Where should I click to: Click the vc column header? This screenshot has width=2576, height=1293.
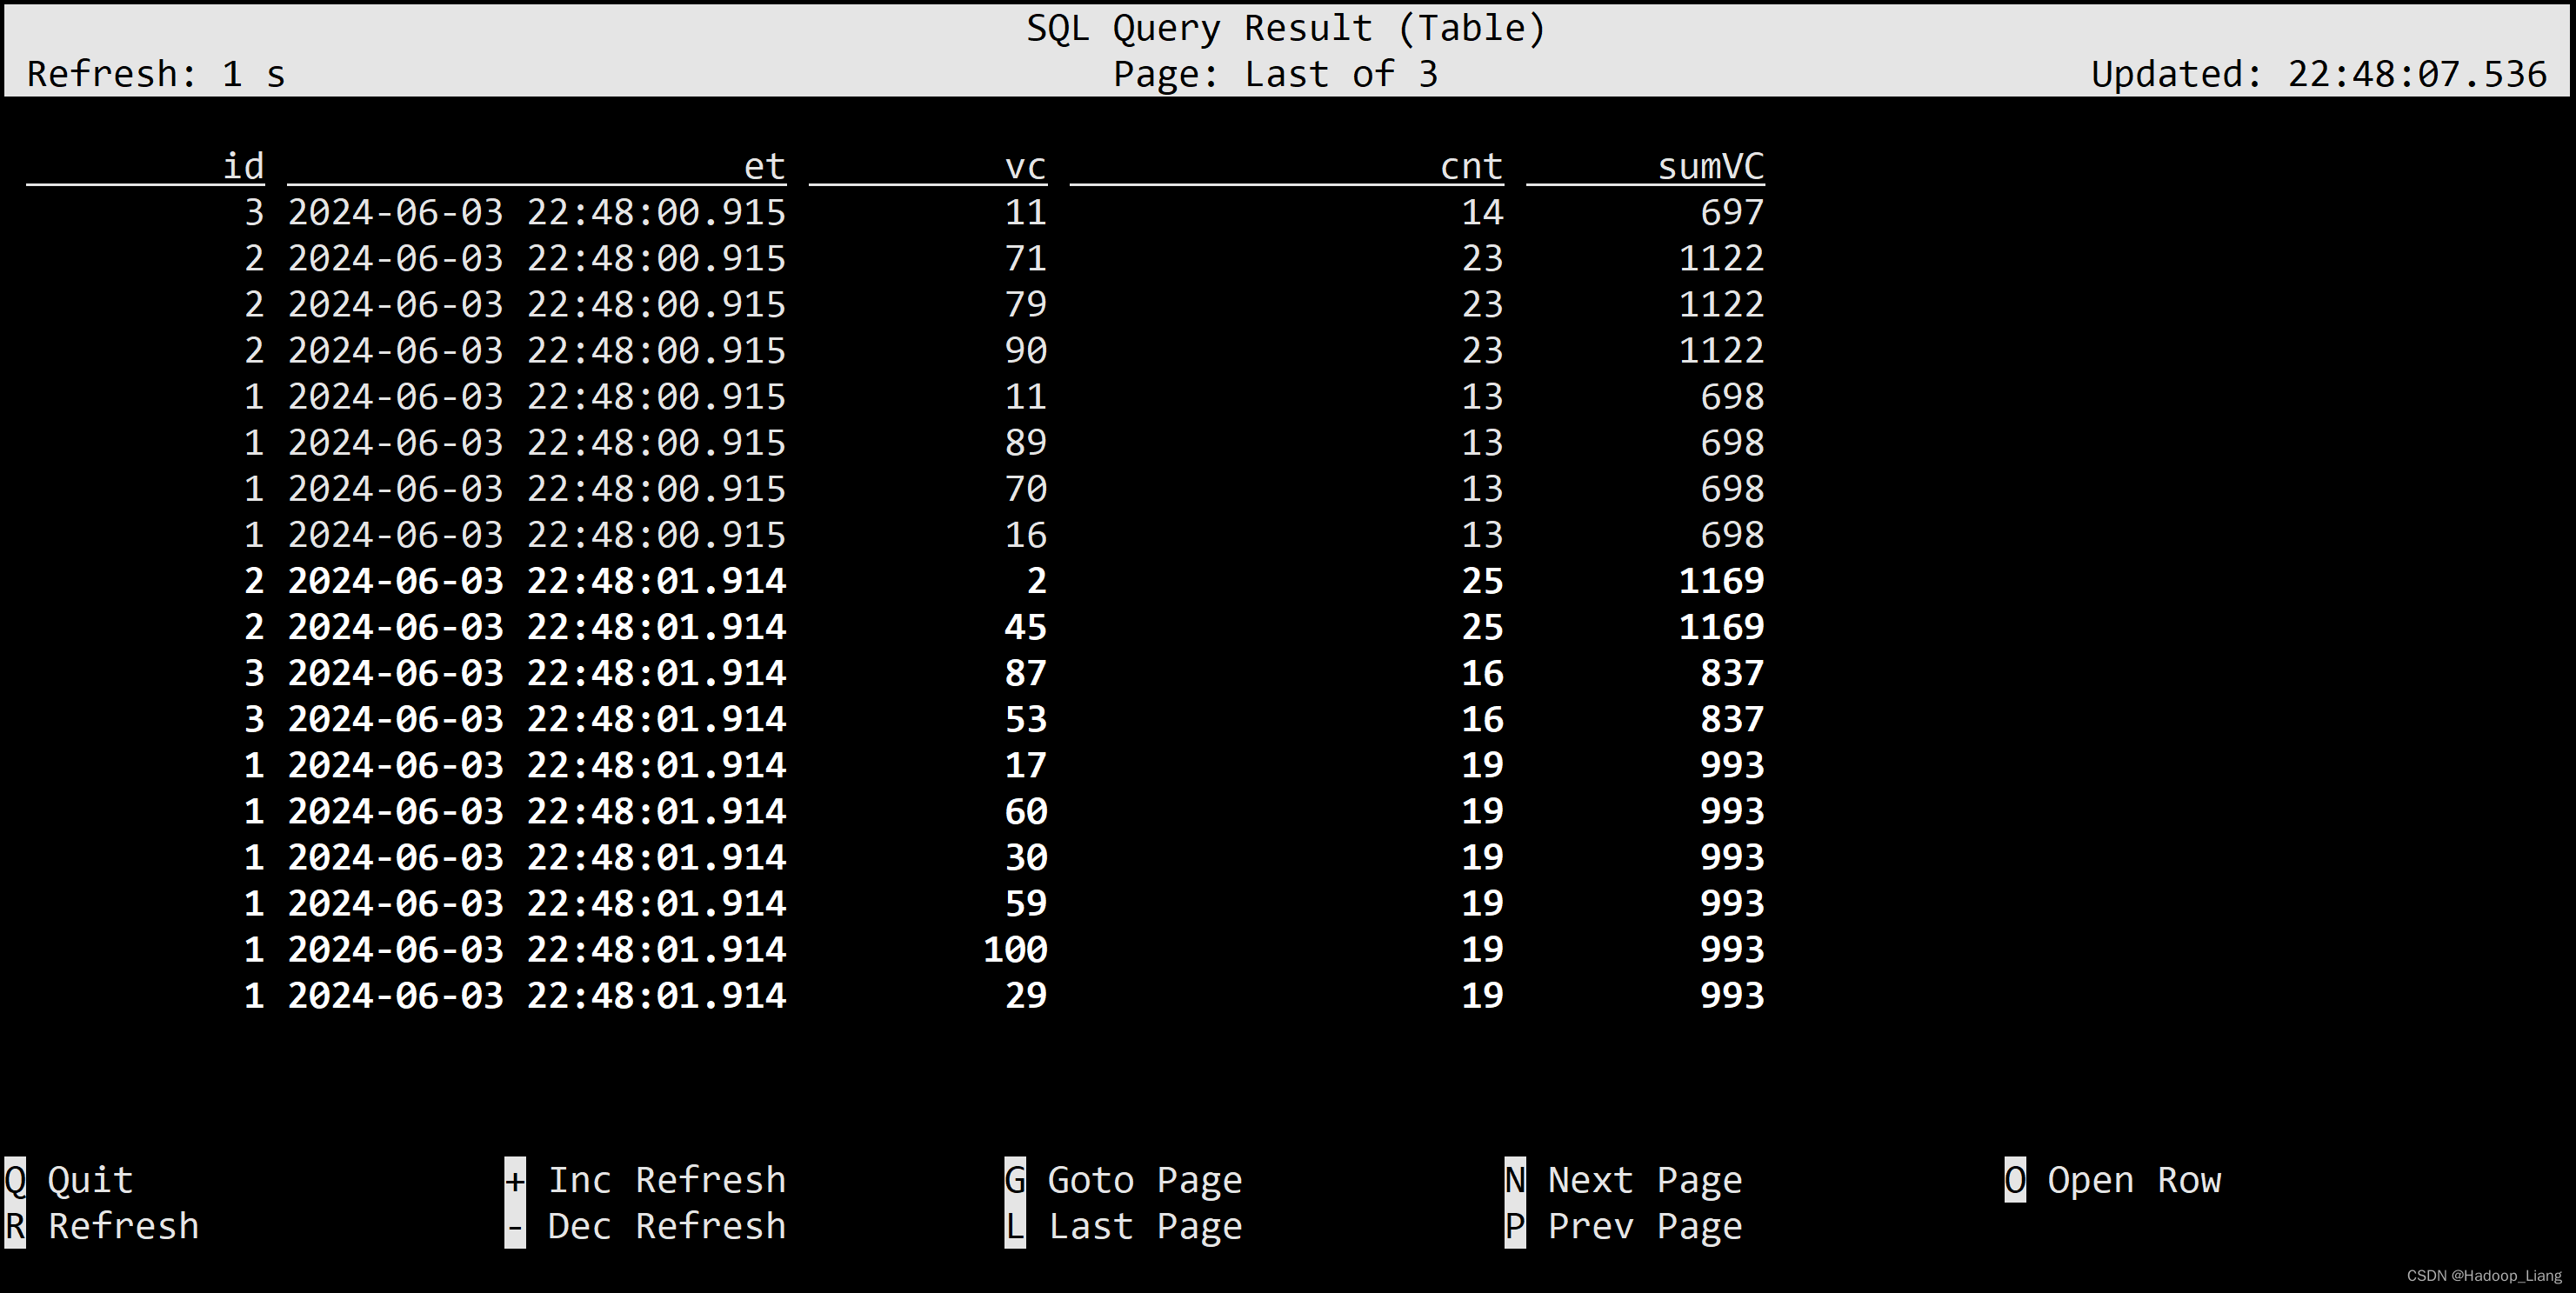click(1026, 166)
